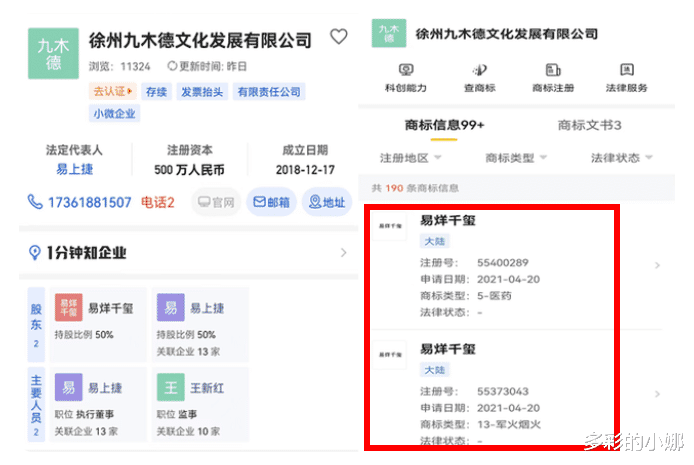The image size is (694, 465).
Task: Click 商标类型: 13-军火烟火 text
Action: coord(480,424)
